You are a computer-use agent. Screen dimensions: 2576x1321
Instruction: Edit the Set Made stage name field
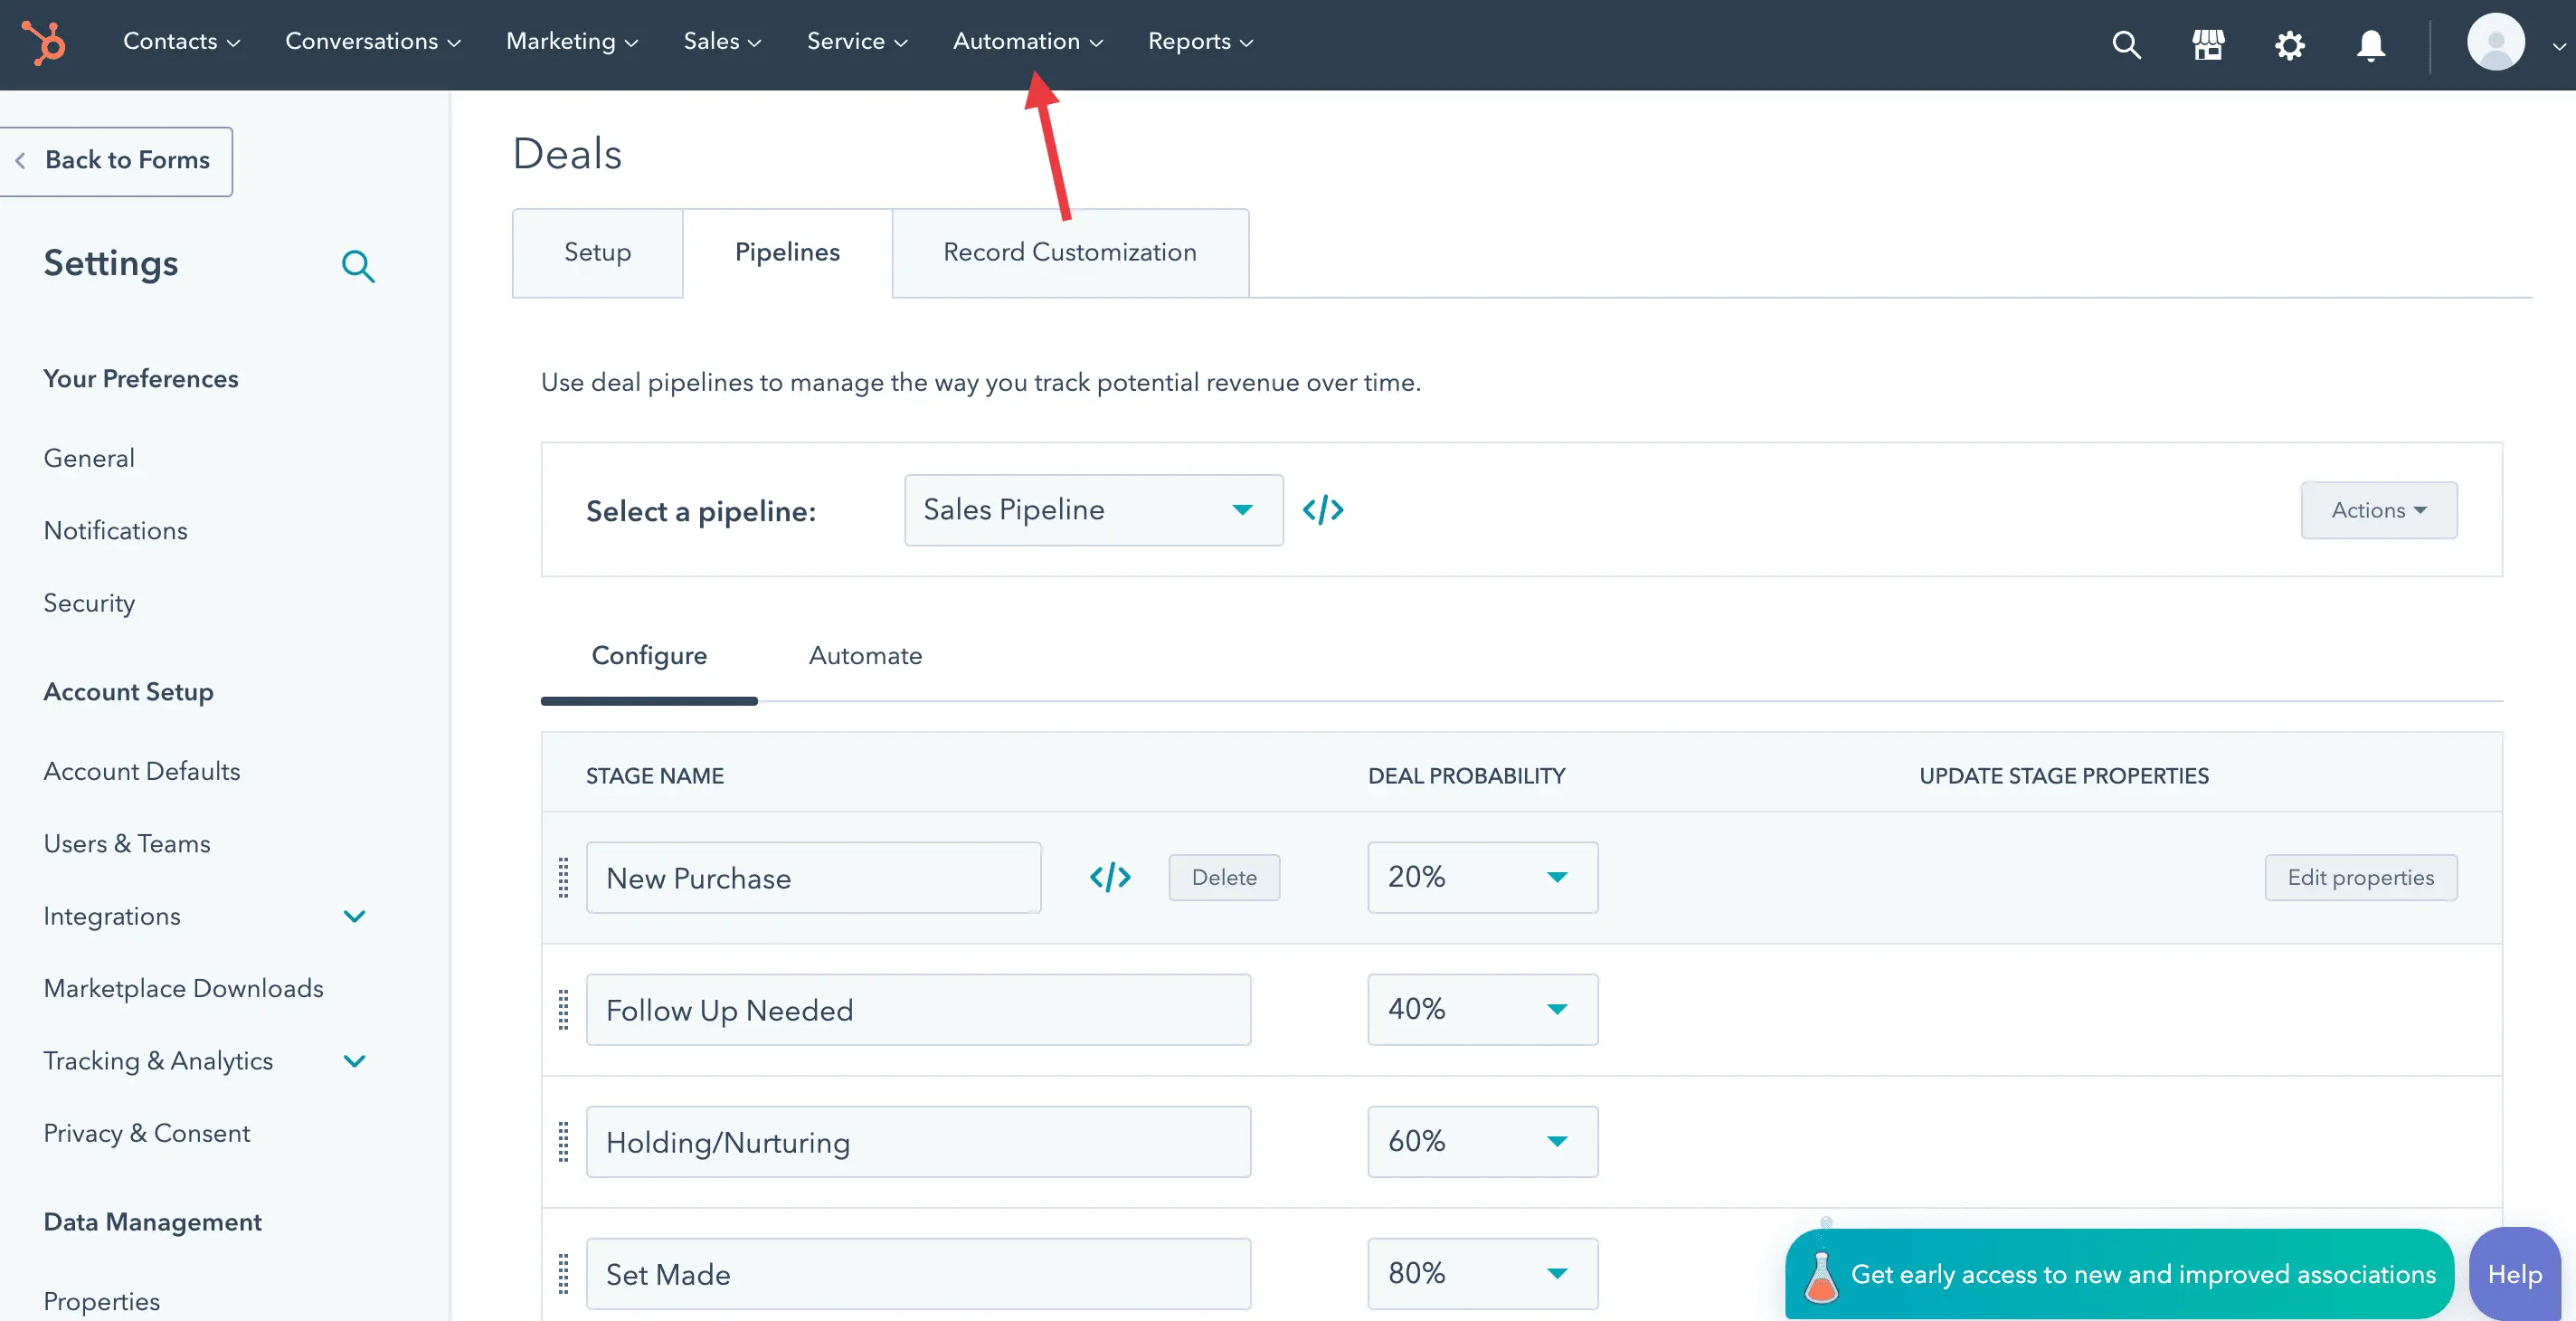(x=918, y=1273)
